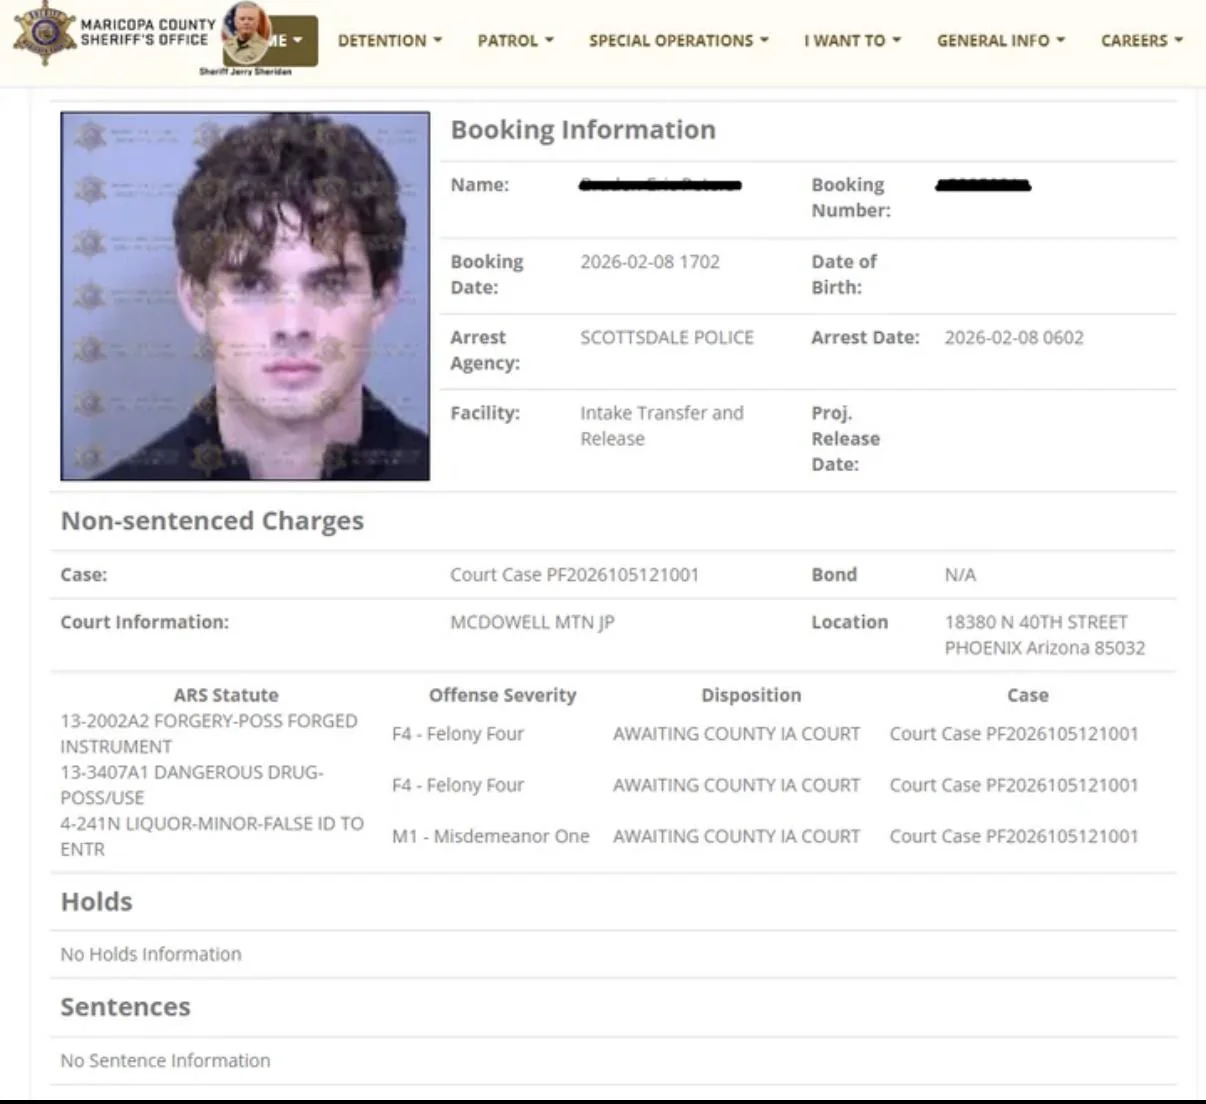
Task: Click the Home menu button behind the sheriff photo
Action: click(294, 41)
